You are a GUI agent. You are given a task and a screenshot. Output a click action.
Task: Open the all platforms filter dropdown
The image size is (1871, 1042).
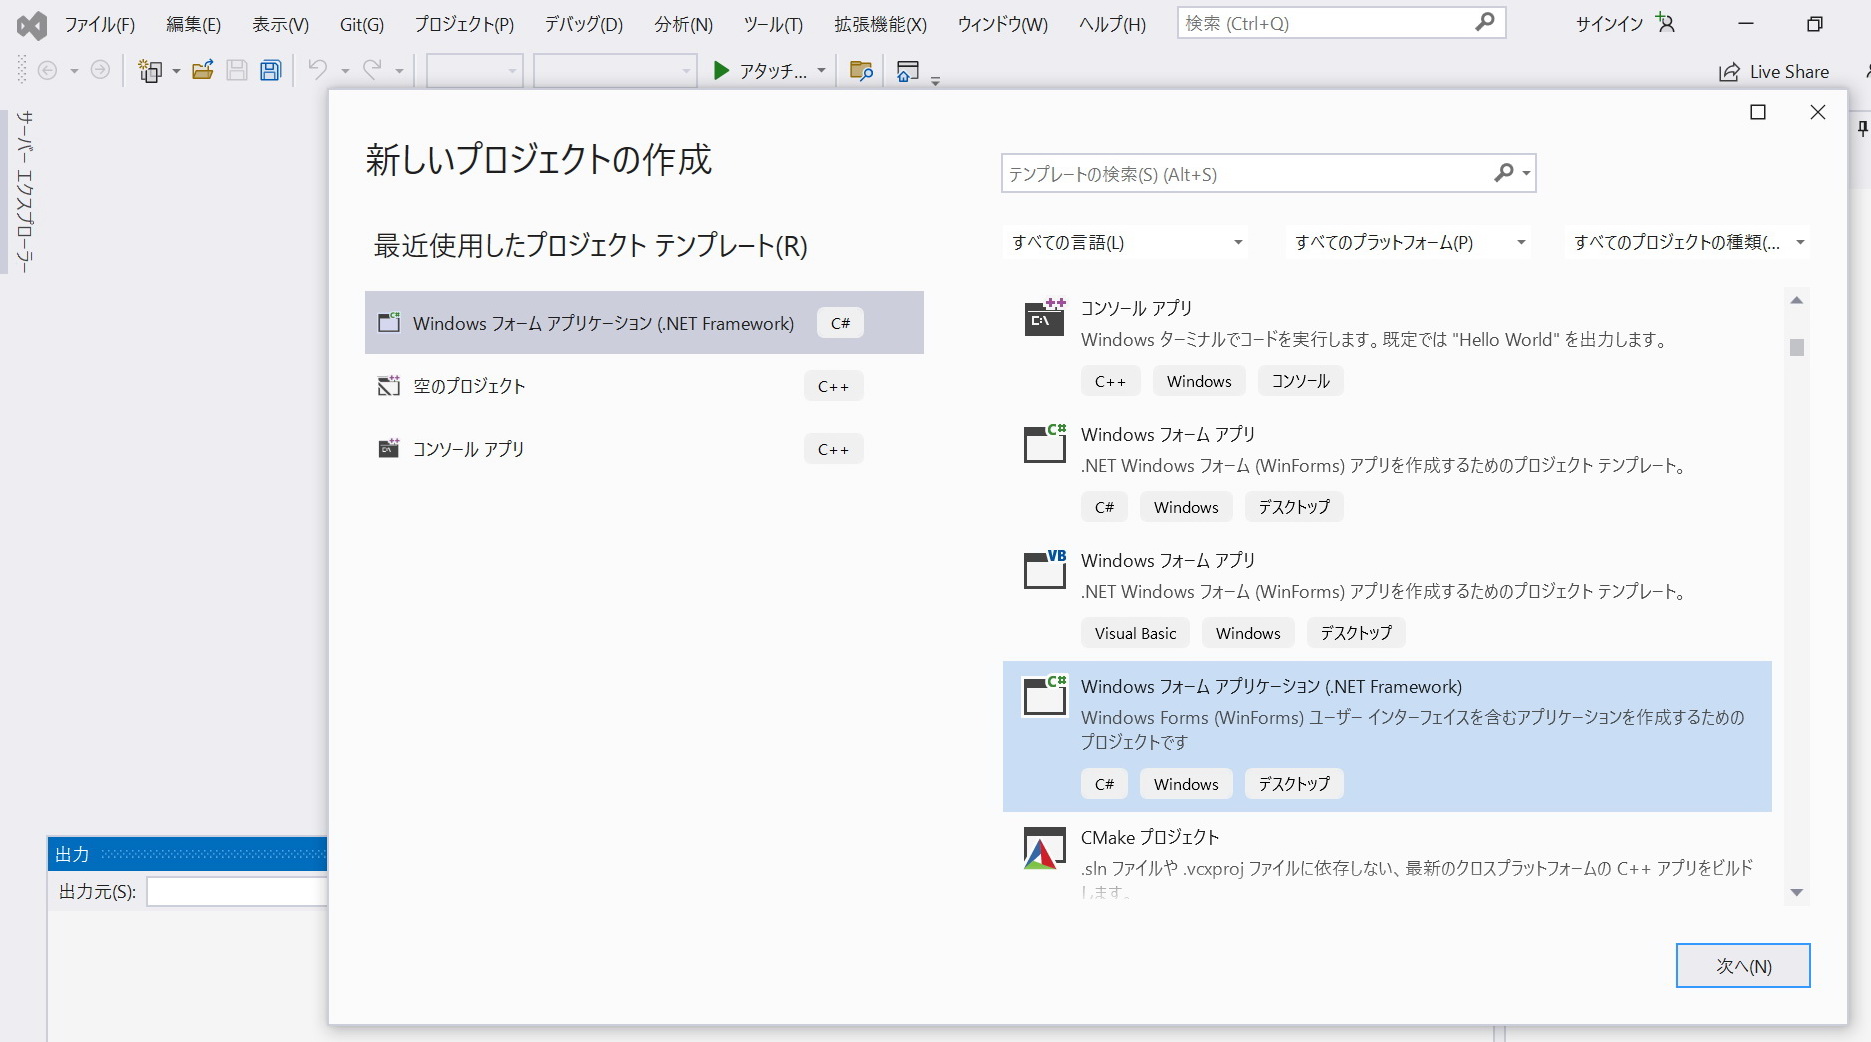point(1408,242)
